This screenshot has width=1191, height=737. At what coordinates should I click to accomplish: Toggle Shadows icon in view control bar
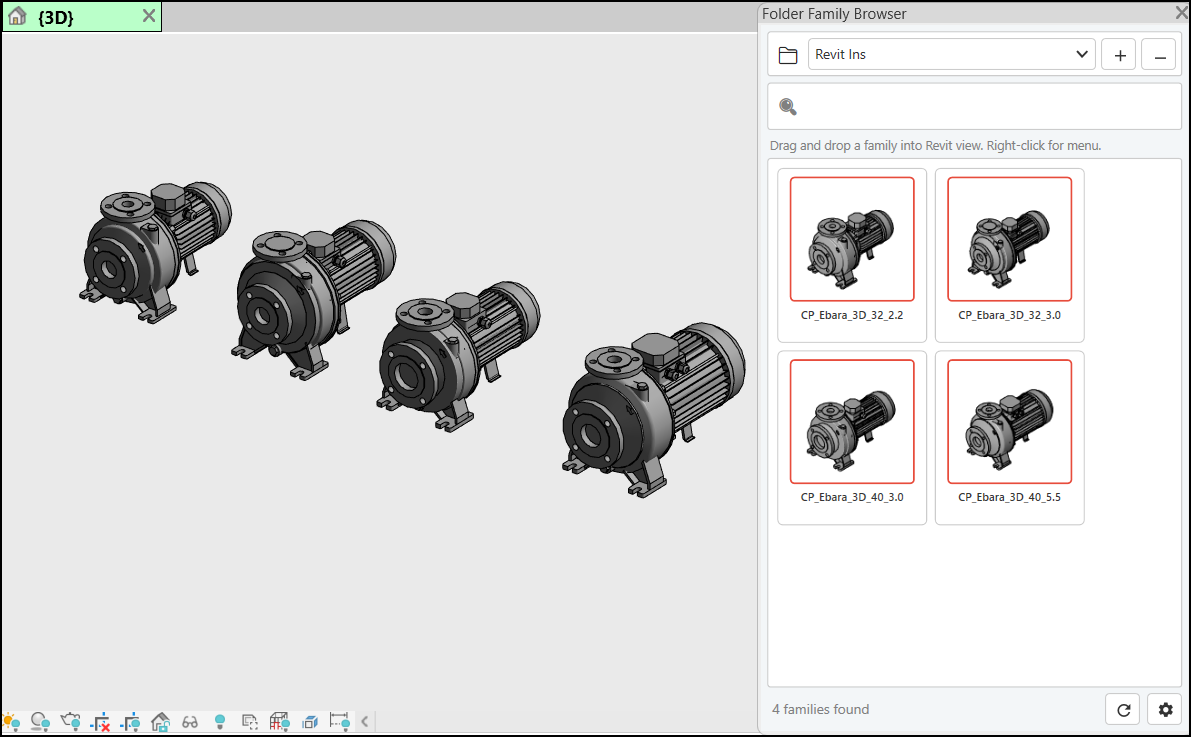pos(40,721)
